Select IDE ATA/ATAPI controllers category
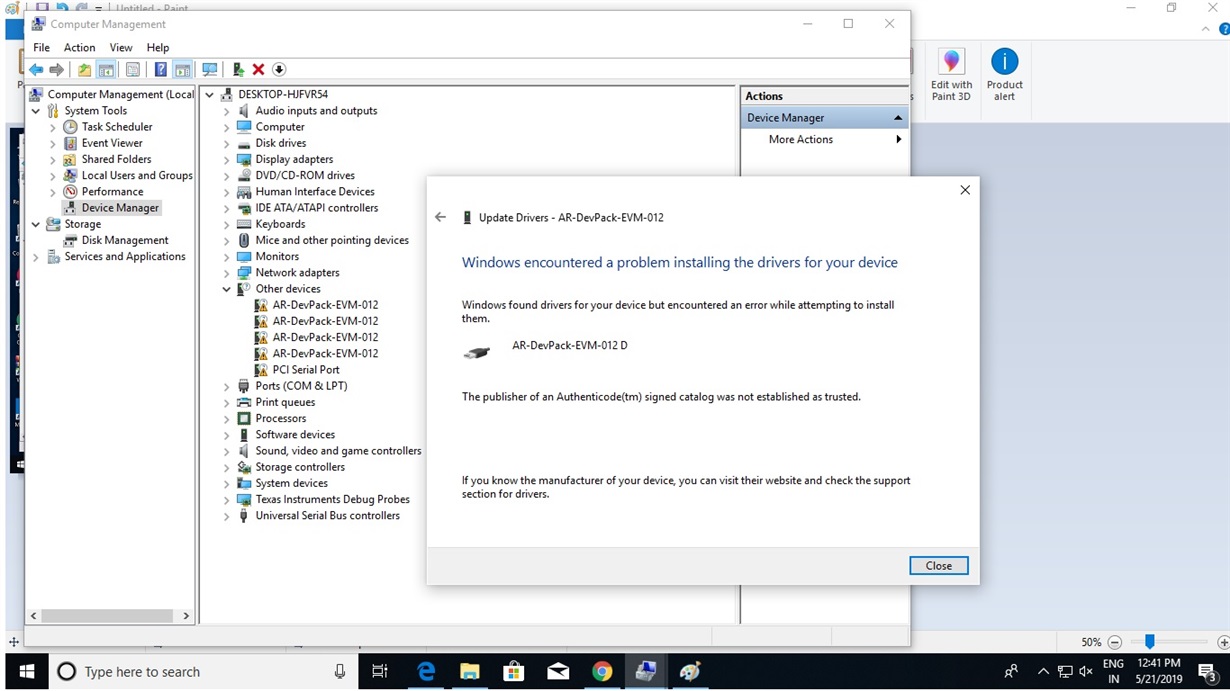 [317, 208]
